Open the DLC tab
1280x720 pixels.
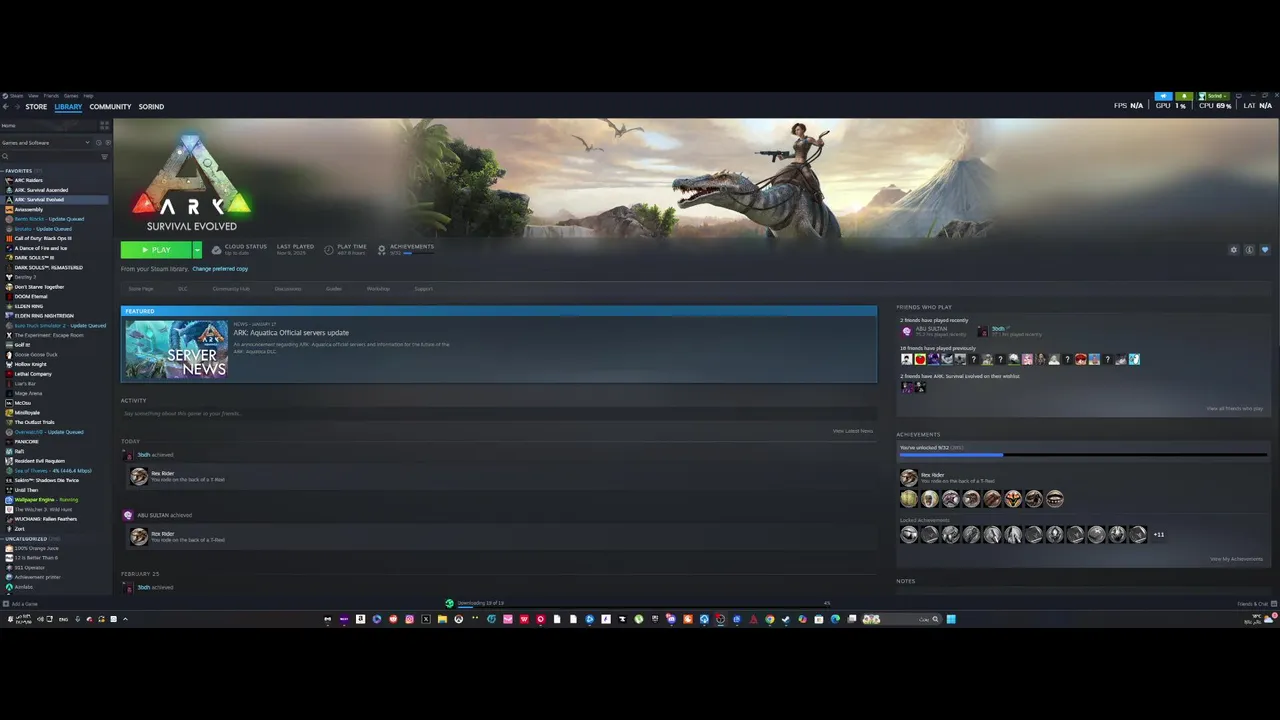click(x=183, y=289)
